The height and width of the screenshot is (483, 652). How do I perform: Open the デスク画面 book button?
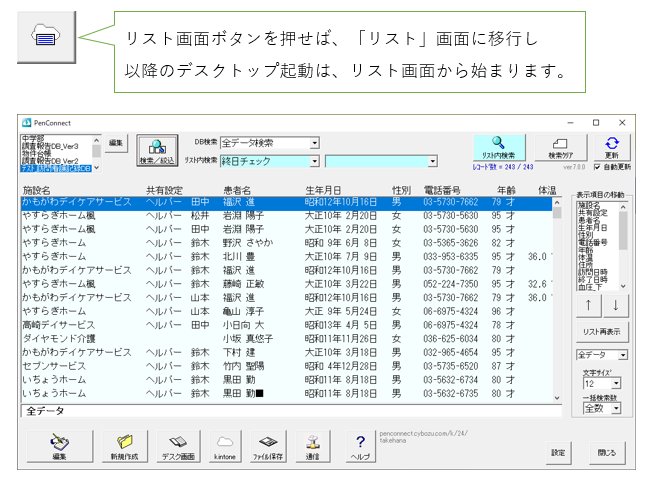(x=178, y=446)
